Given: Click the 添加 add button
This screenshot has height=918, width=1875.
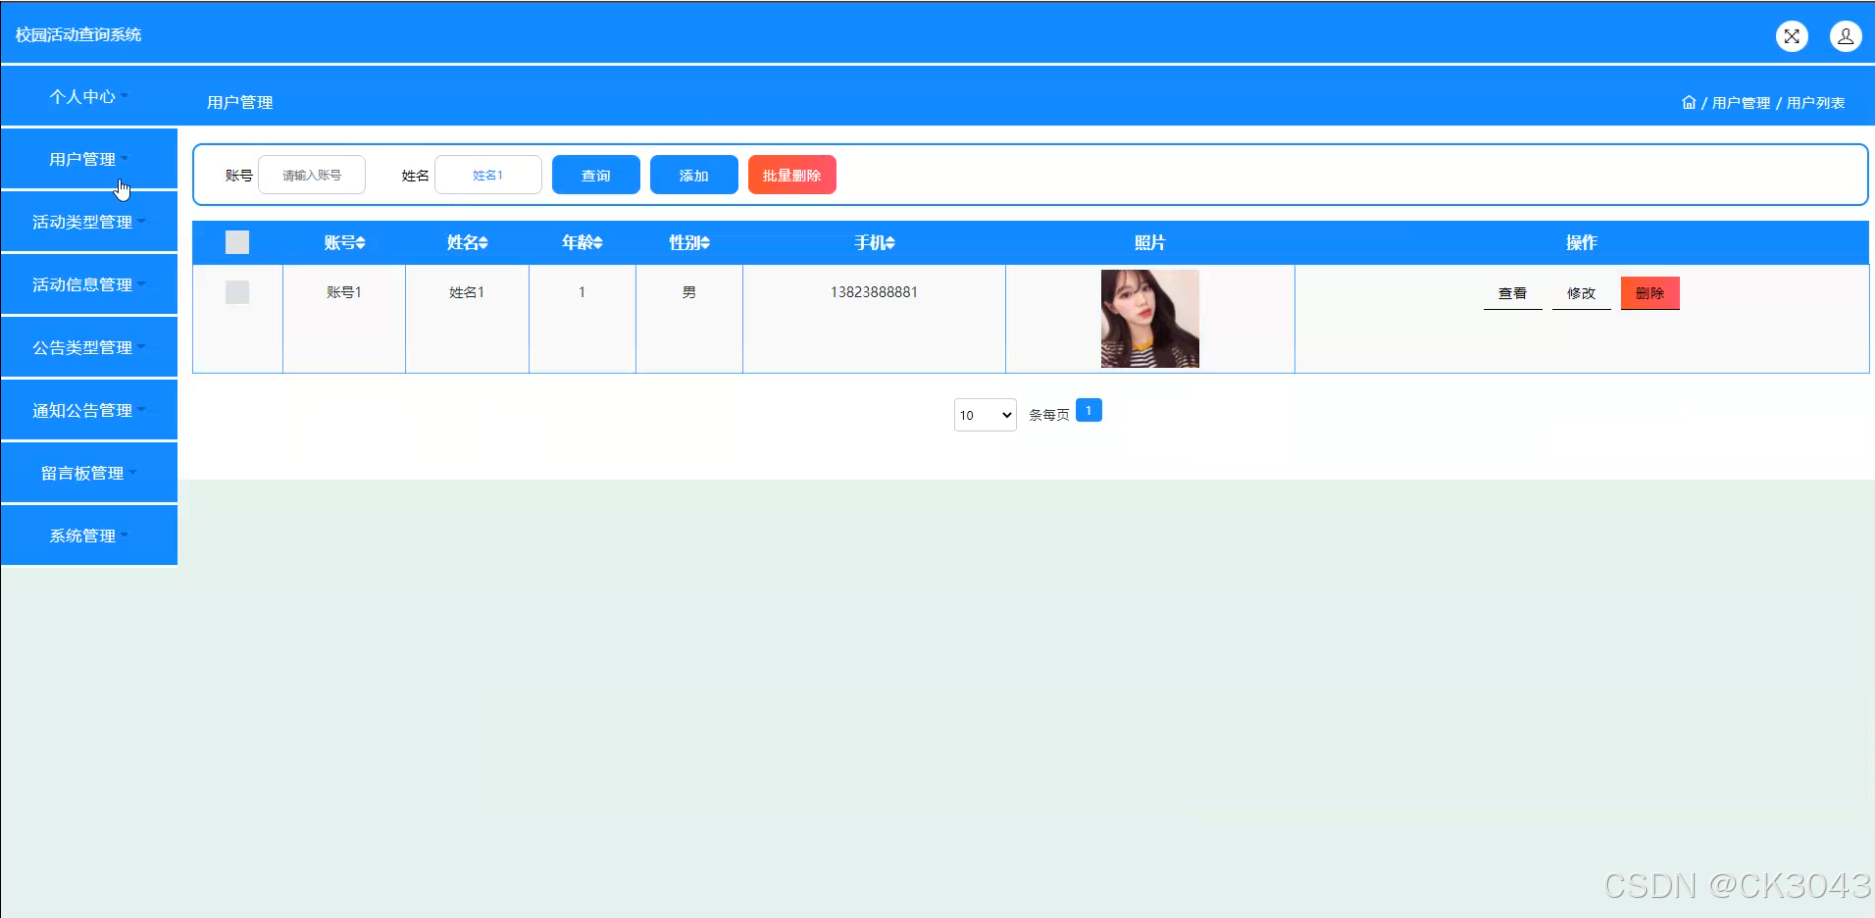Looking at the screenshot, I should pos(694,175).
